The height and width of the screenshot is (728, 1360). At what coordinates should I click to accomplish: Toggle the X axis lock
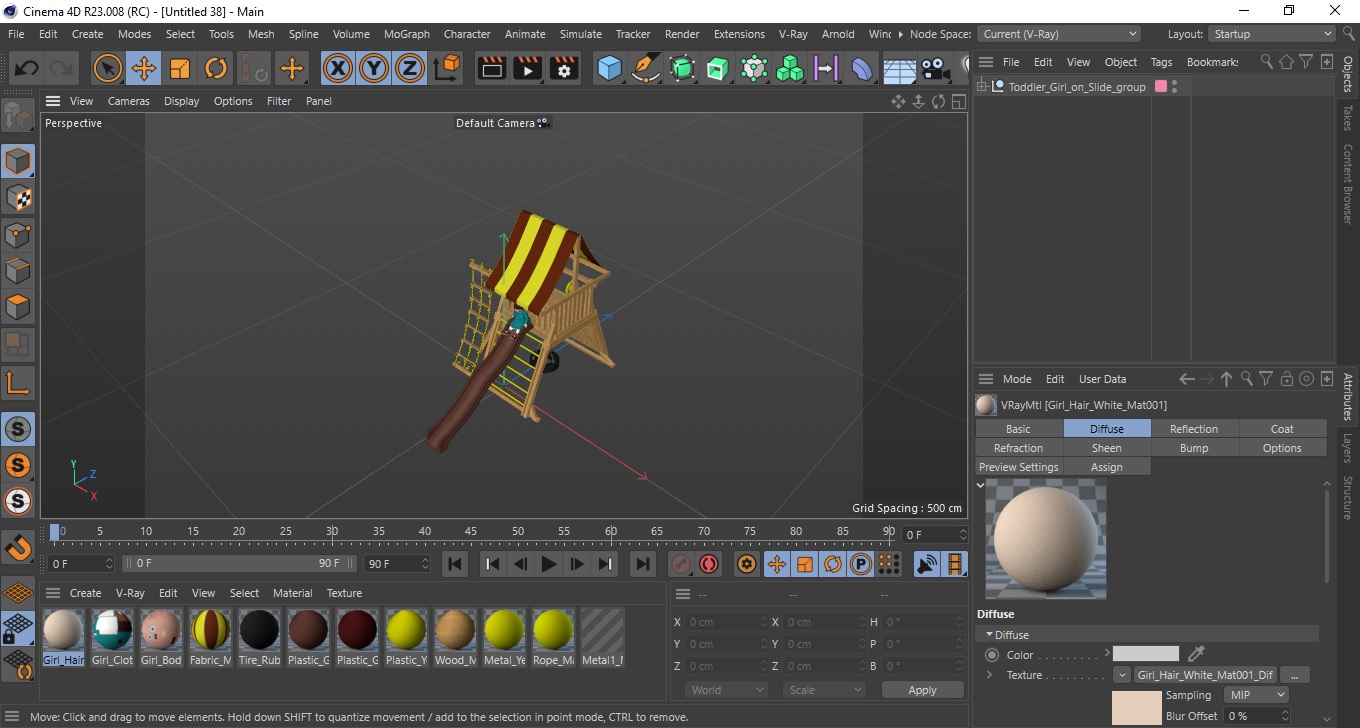338,69
